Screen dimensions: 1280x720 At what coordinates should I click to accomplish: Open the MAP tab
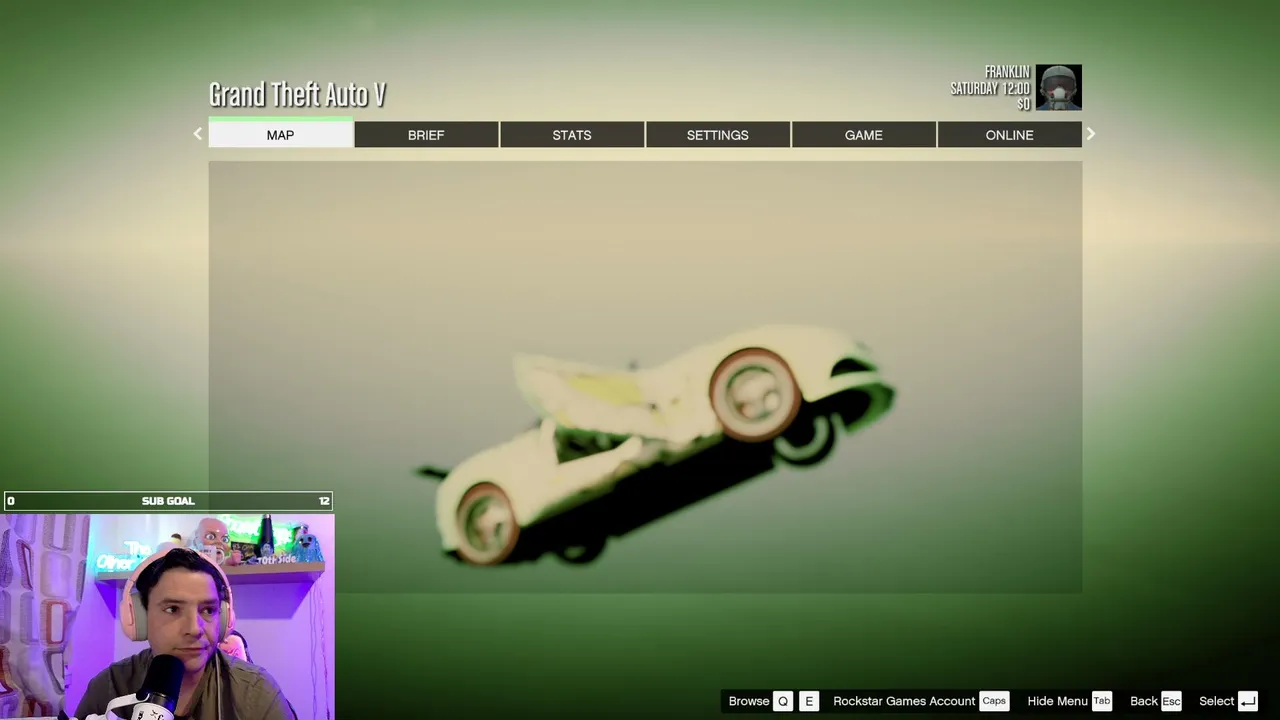point(281,135)
